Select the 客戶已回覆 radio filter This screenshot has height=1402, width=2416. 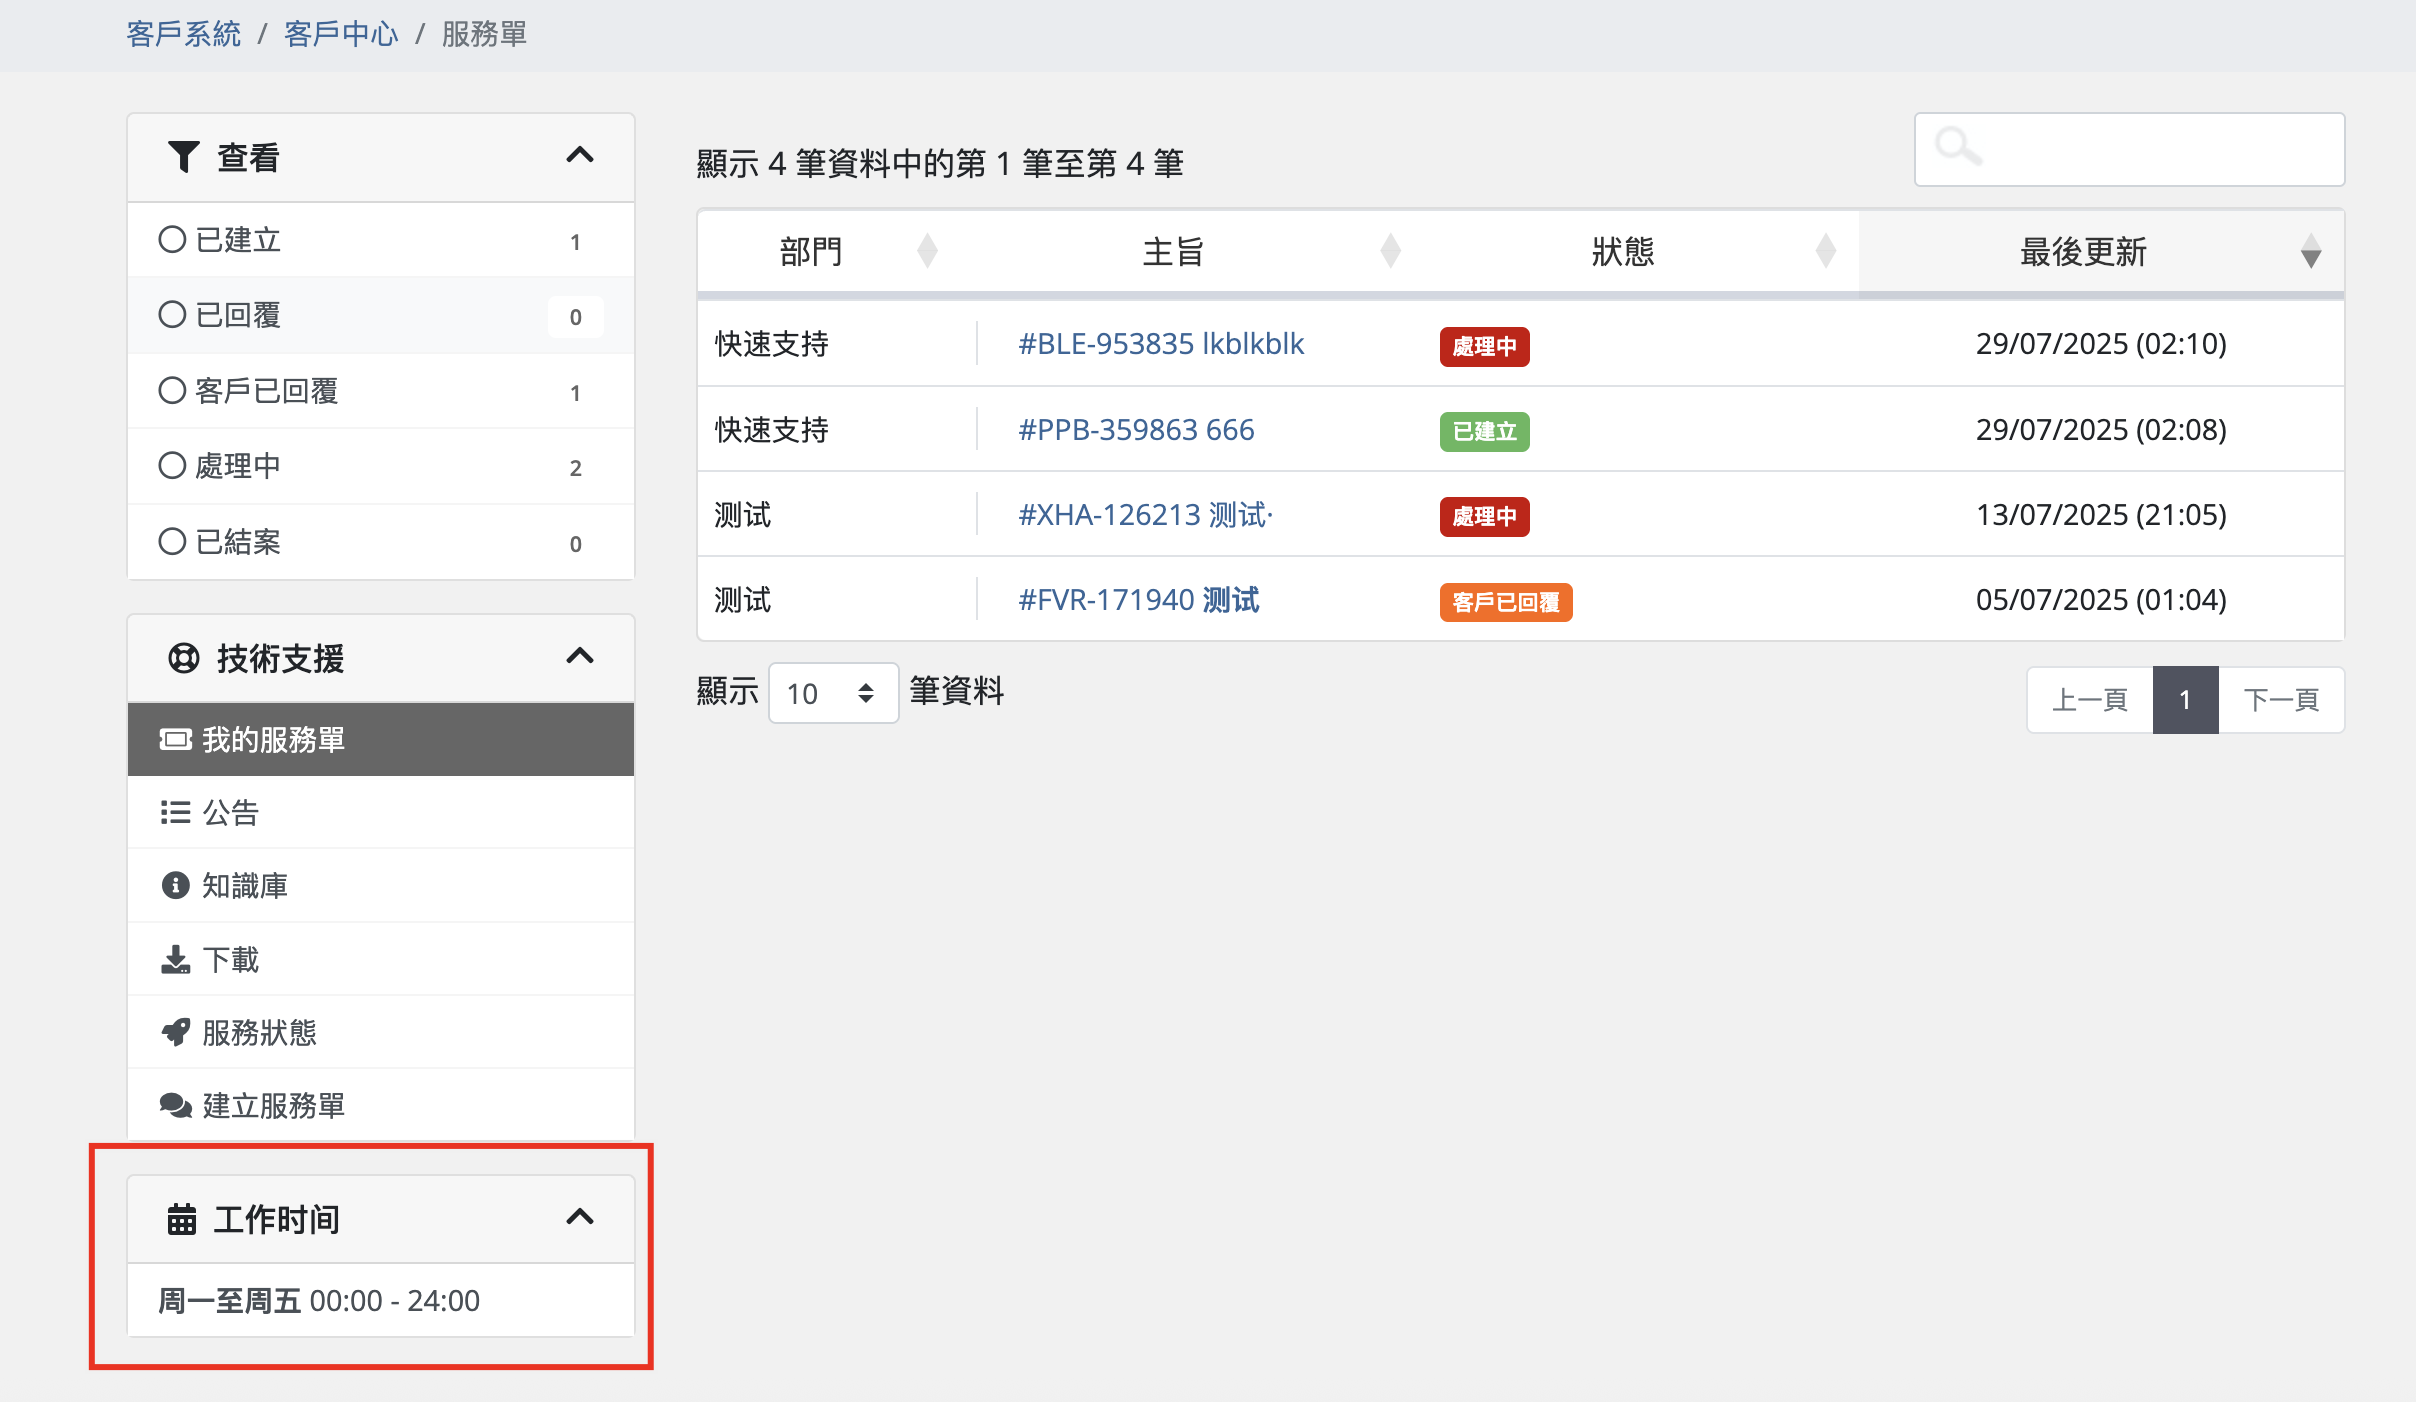pos(172,390)
